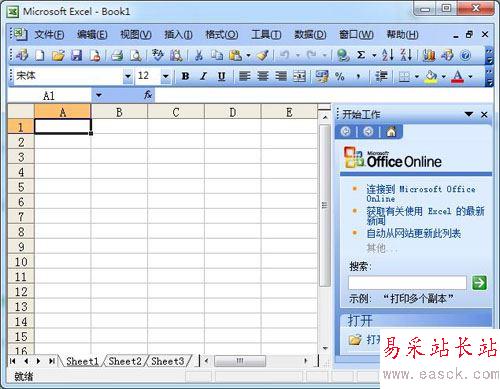
Task: Click the task pane Back arrow
Action: [346, 132]
